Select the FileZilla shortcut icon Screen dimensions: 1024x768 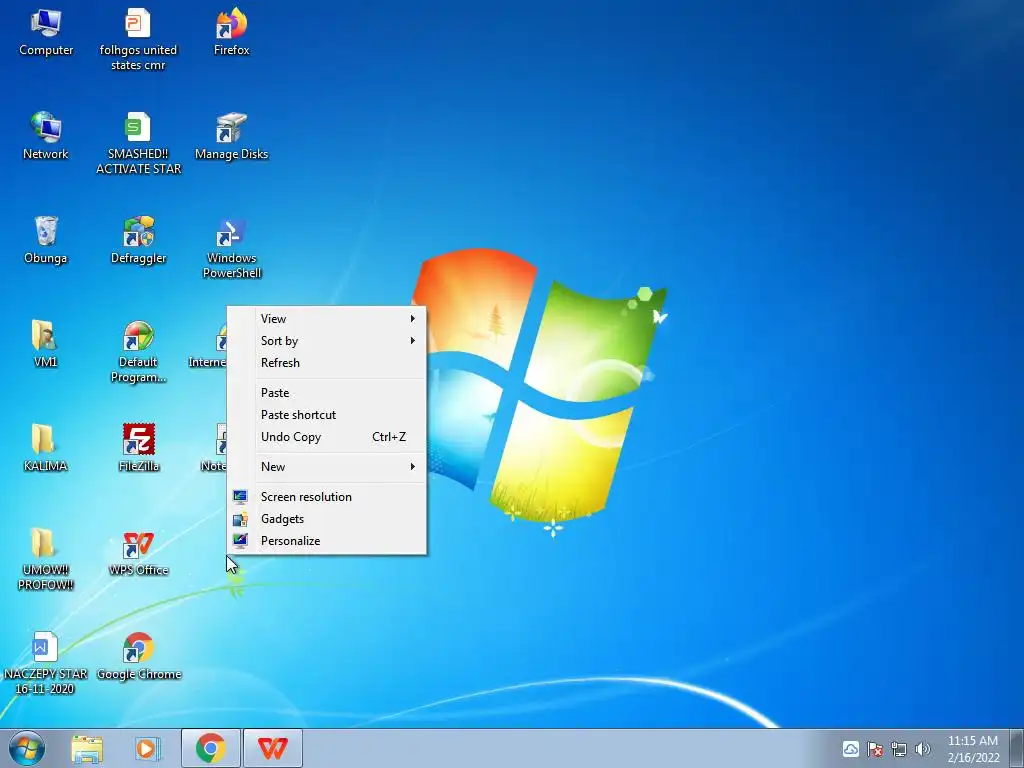(x=138, y=448)
